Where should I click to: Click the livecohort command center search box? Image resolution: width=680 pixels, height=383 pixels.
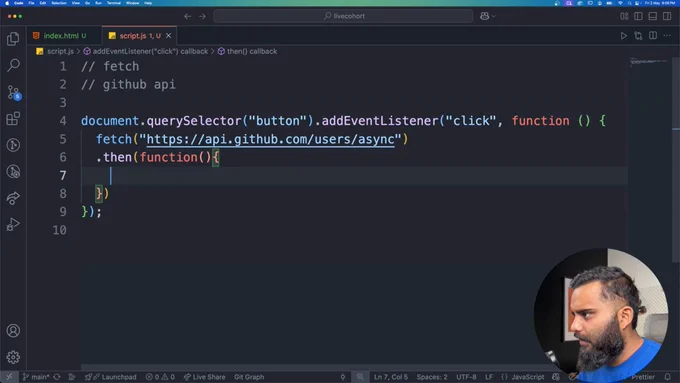point(343,16)
